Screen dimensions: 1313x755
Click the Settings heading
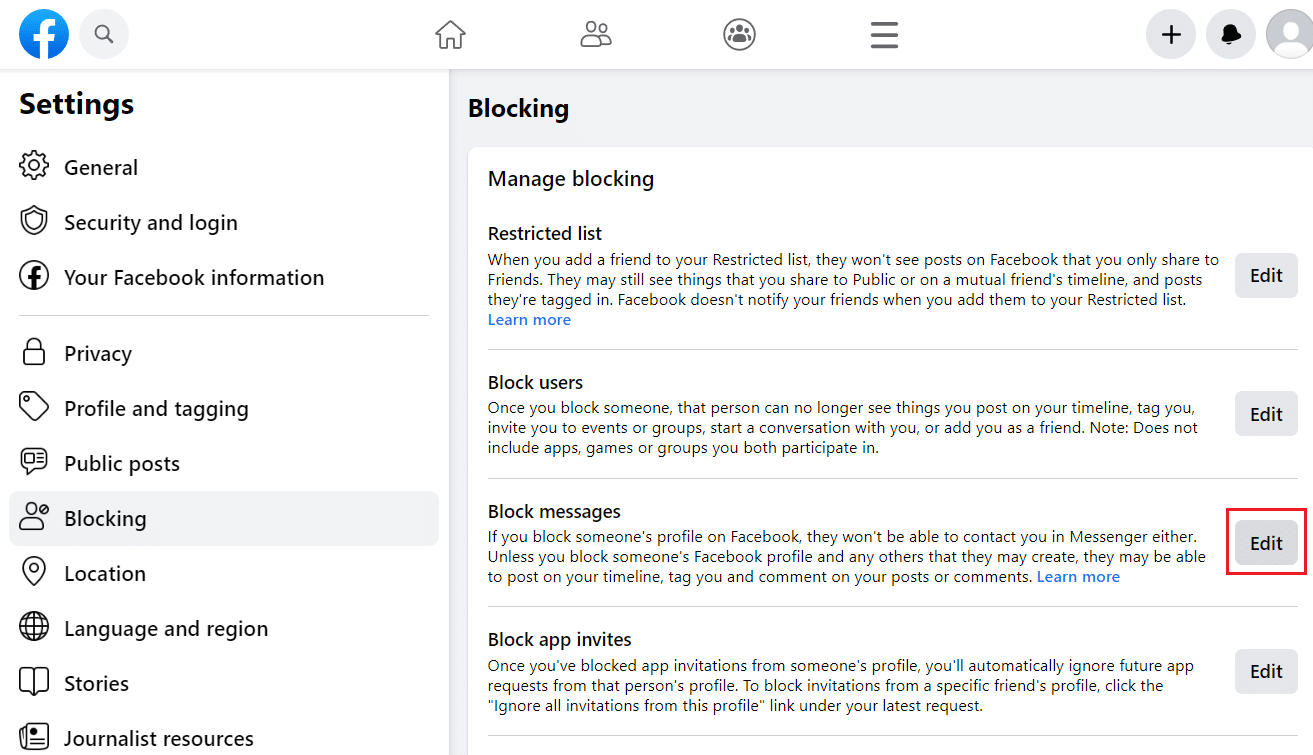(x=76, y=104)
